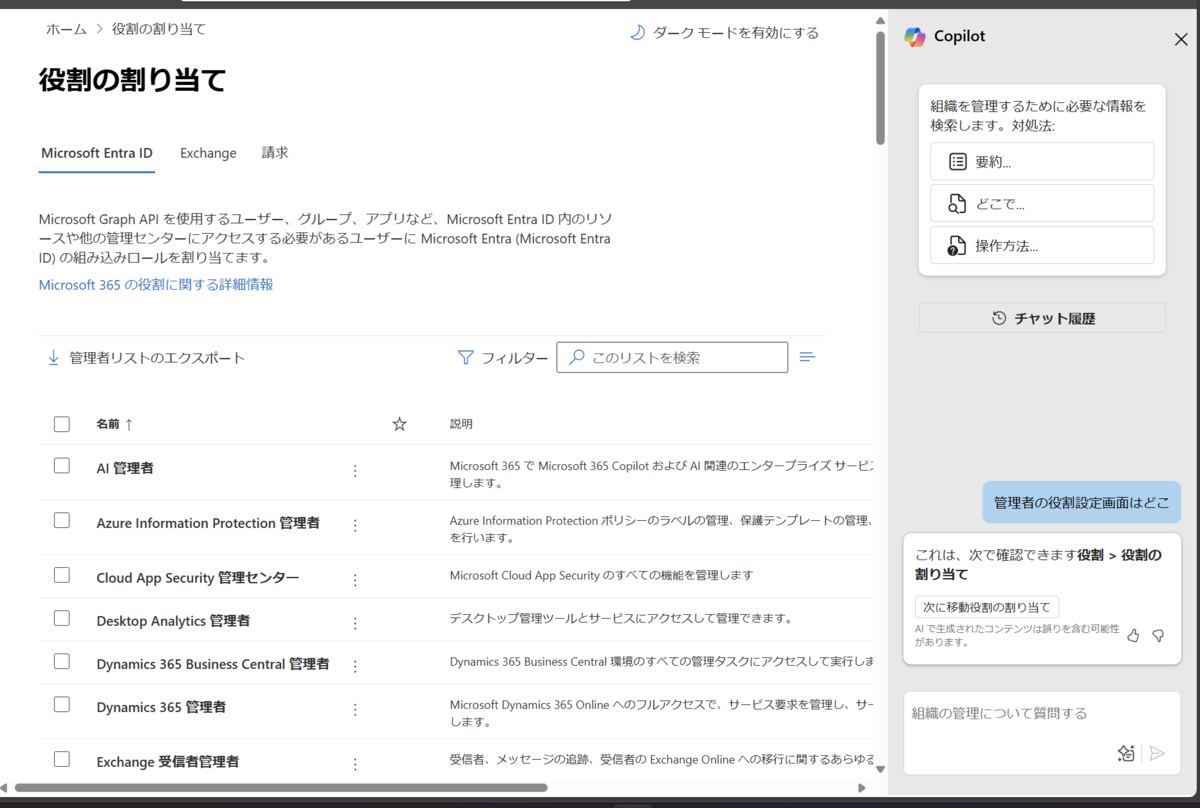The image size is (1200, 808).
Task: Click the export admin list download icon
Action: (54, 357)
